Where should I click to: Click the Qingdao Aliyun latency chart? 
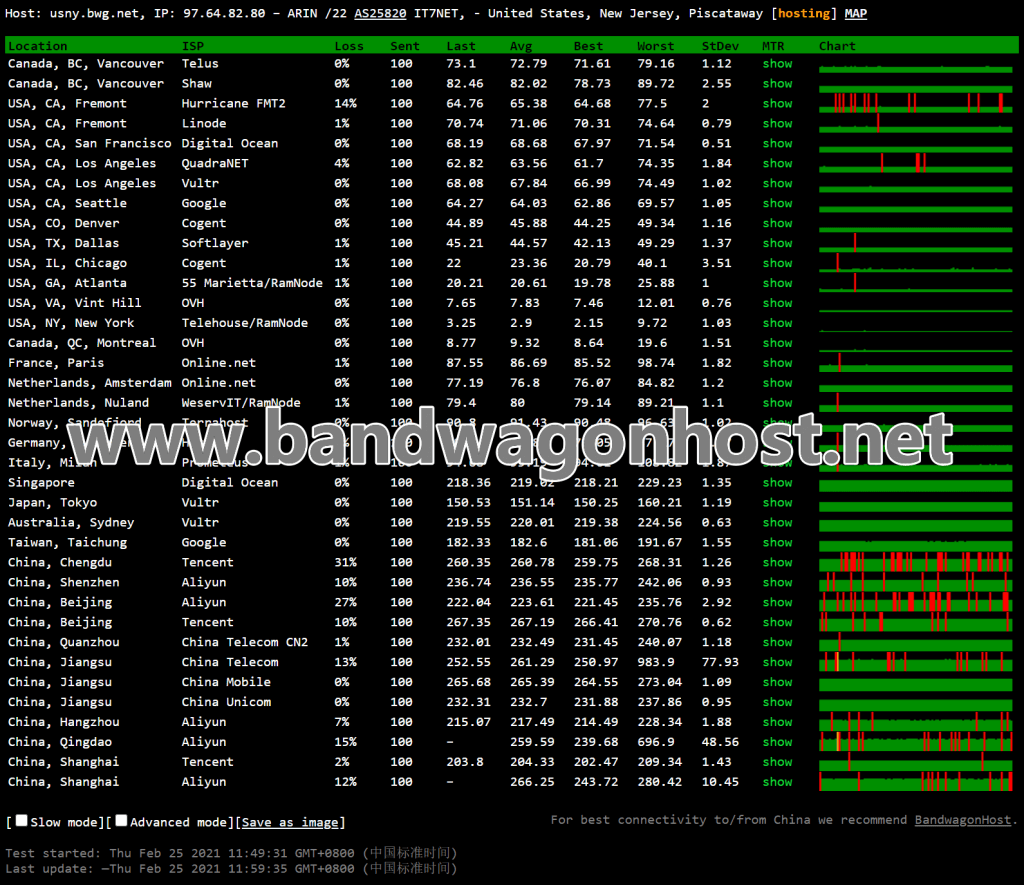(916, 741)
